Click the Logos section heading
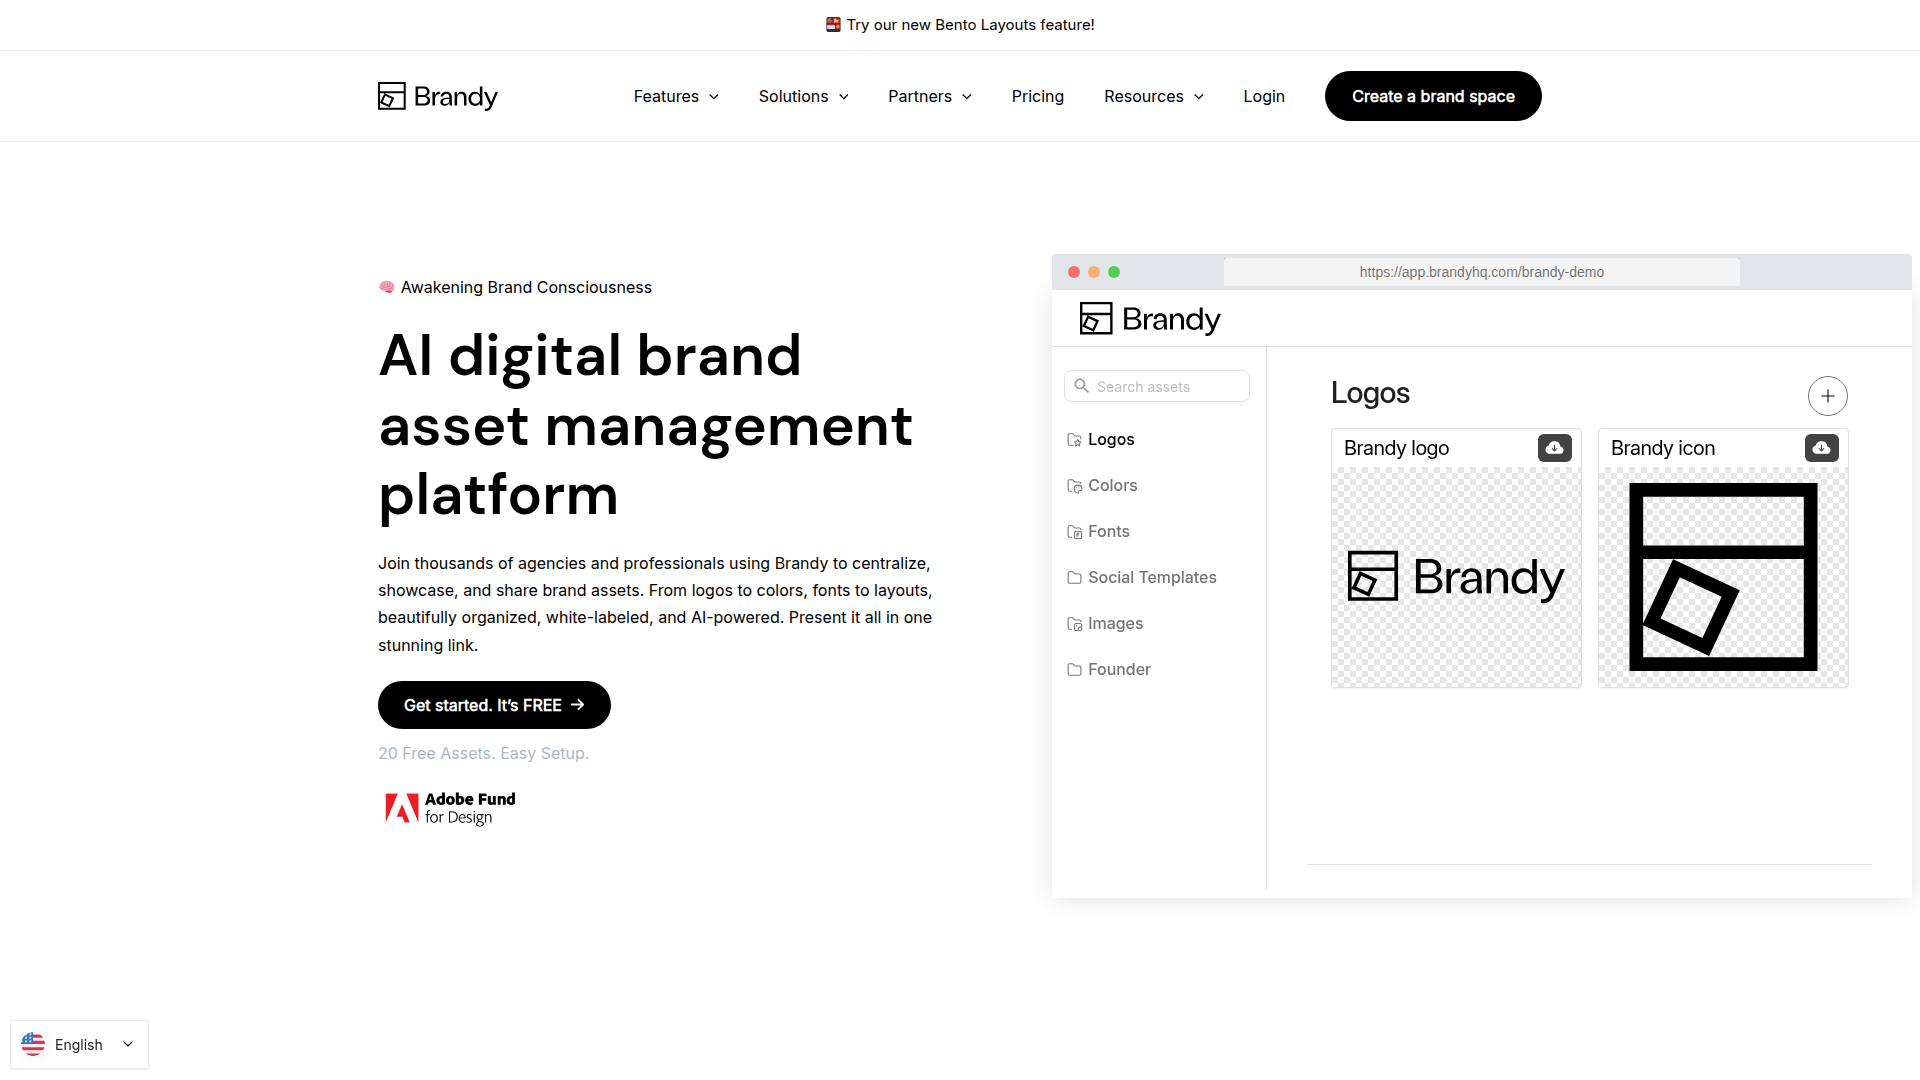 pyautogui.click(x=1370, y=393)
